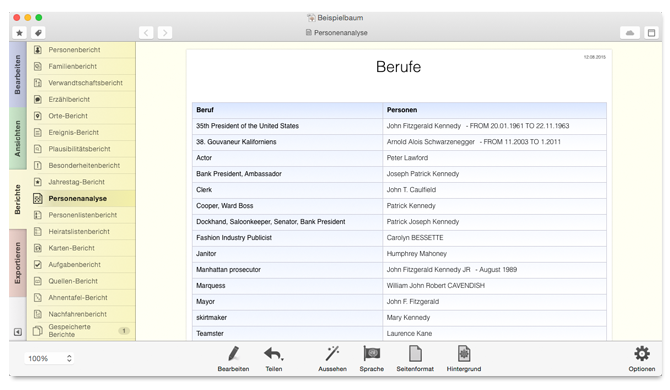Open the favorites star button

tap(19, 33)
